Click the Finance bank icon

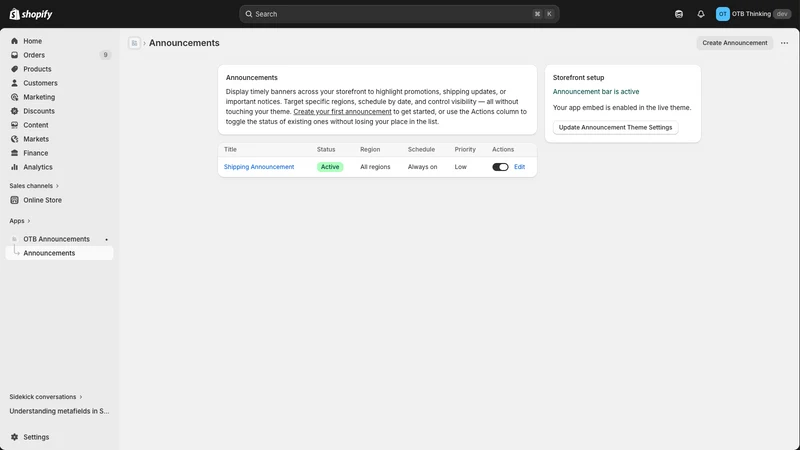(x=14, y=153)
